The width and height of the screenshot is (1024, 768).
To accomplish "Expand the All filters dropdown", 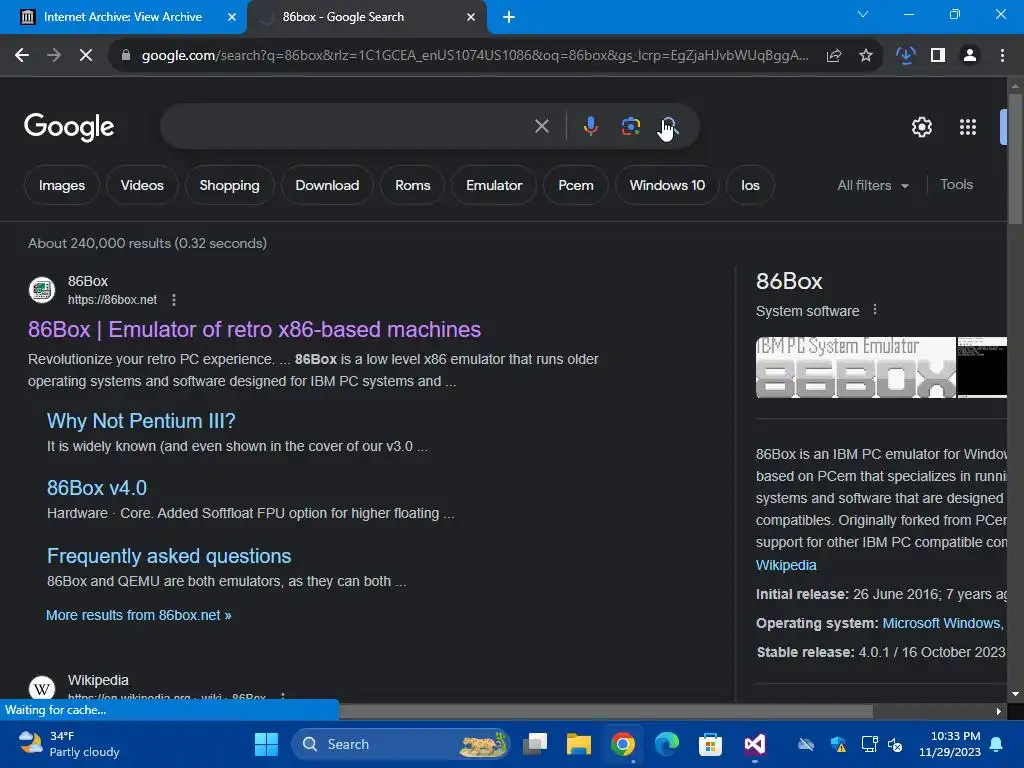I will tap(873, 185).
